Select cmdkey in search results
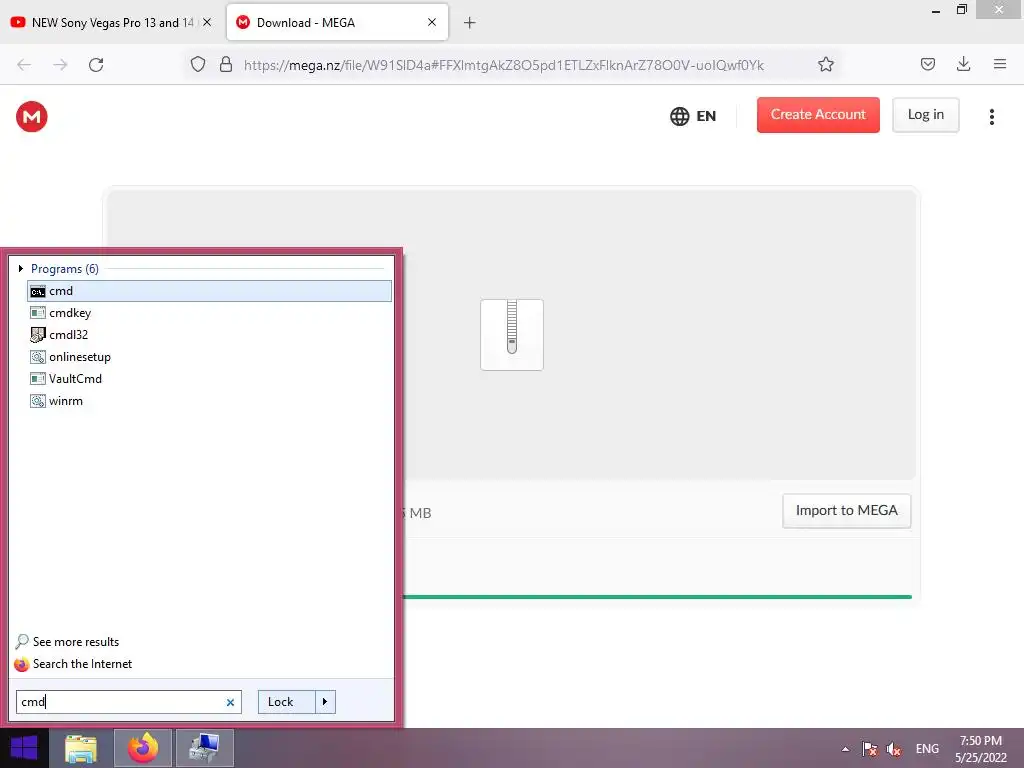Viewport: 1024px width, 768px height. (209, 313)
